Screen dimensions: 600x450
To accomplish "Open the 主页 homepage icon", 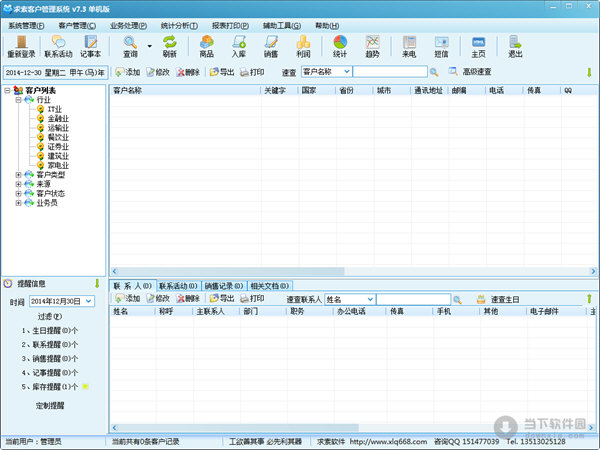I will [x=478, y=46].
